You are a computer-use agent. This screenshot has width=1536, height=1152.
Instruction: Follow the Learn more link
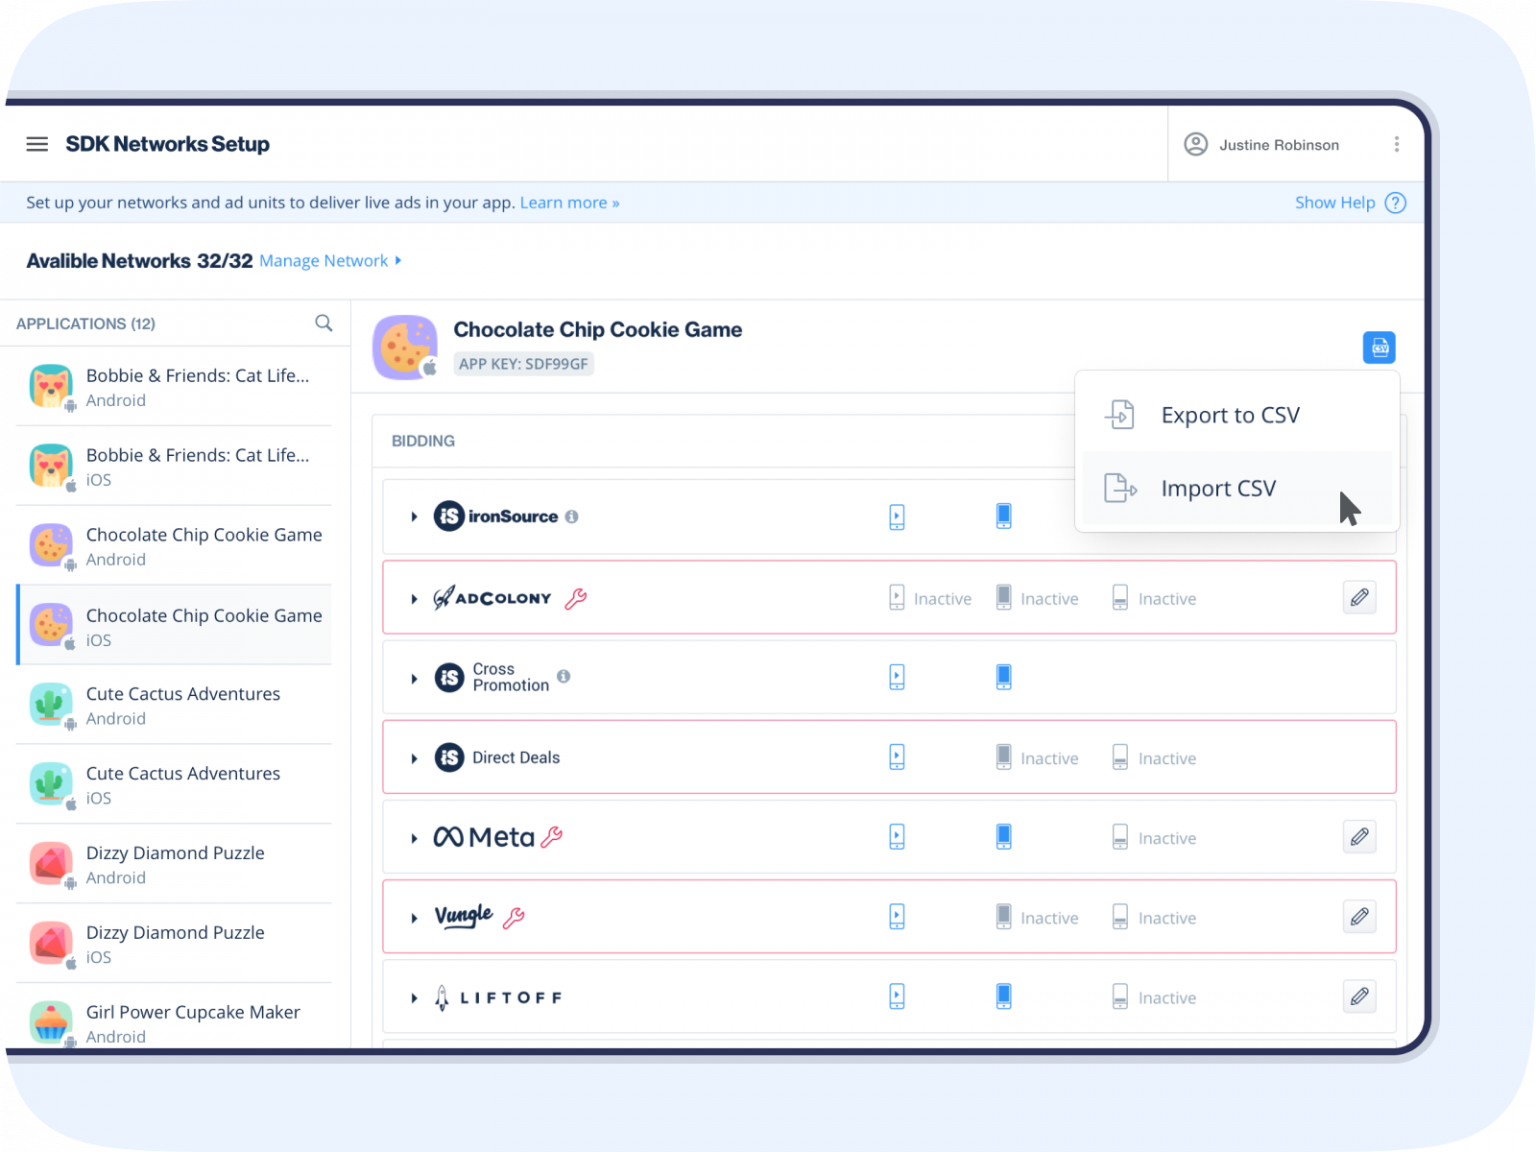(569, 203)
